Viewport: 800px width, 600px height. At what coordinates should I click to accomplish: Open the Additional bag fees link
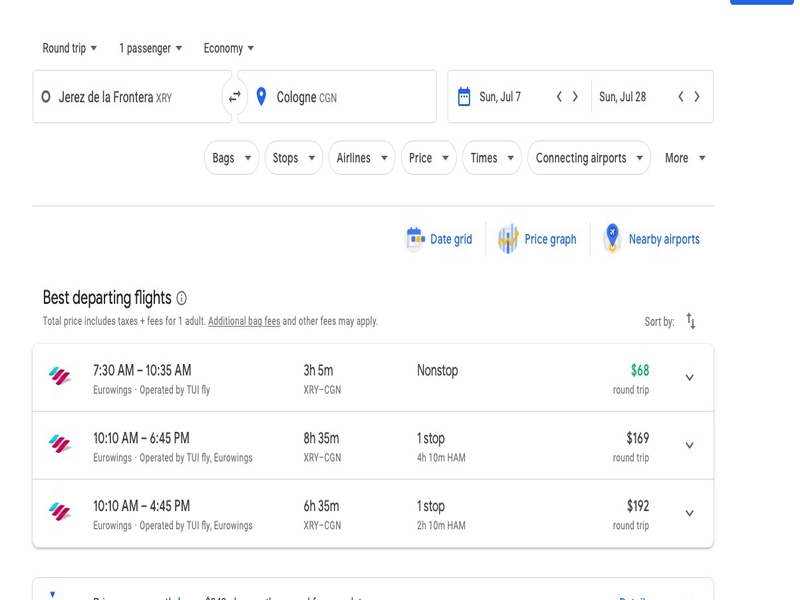pyautogui.click(x=244, y=321)
